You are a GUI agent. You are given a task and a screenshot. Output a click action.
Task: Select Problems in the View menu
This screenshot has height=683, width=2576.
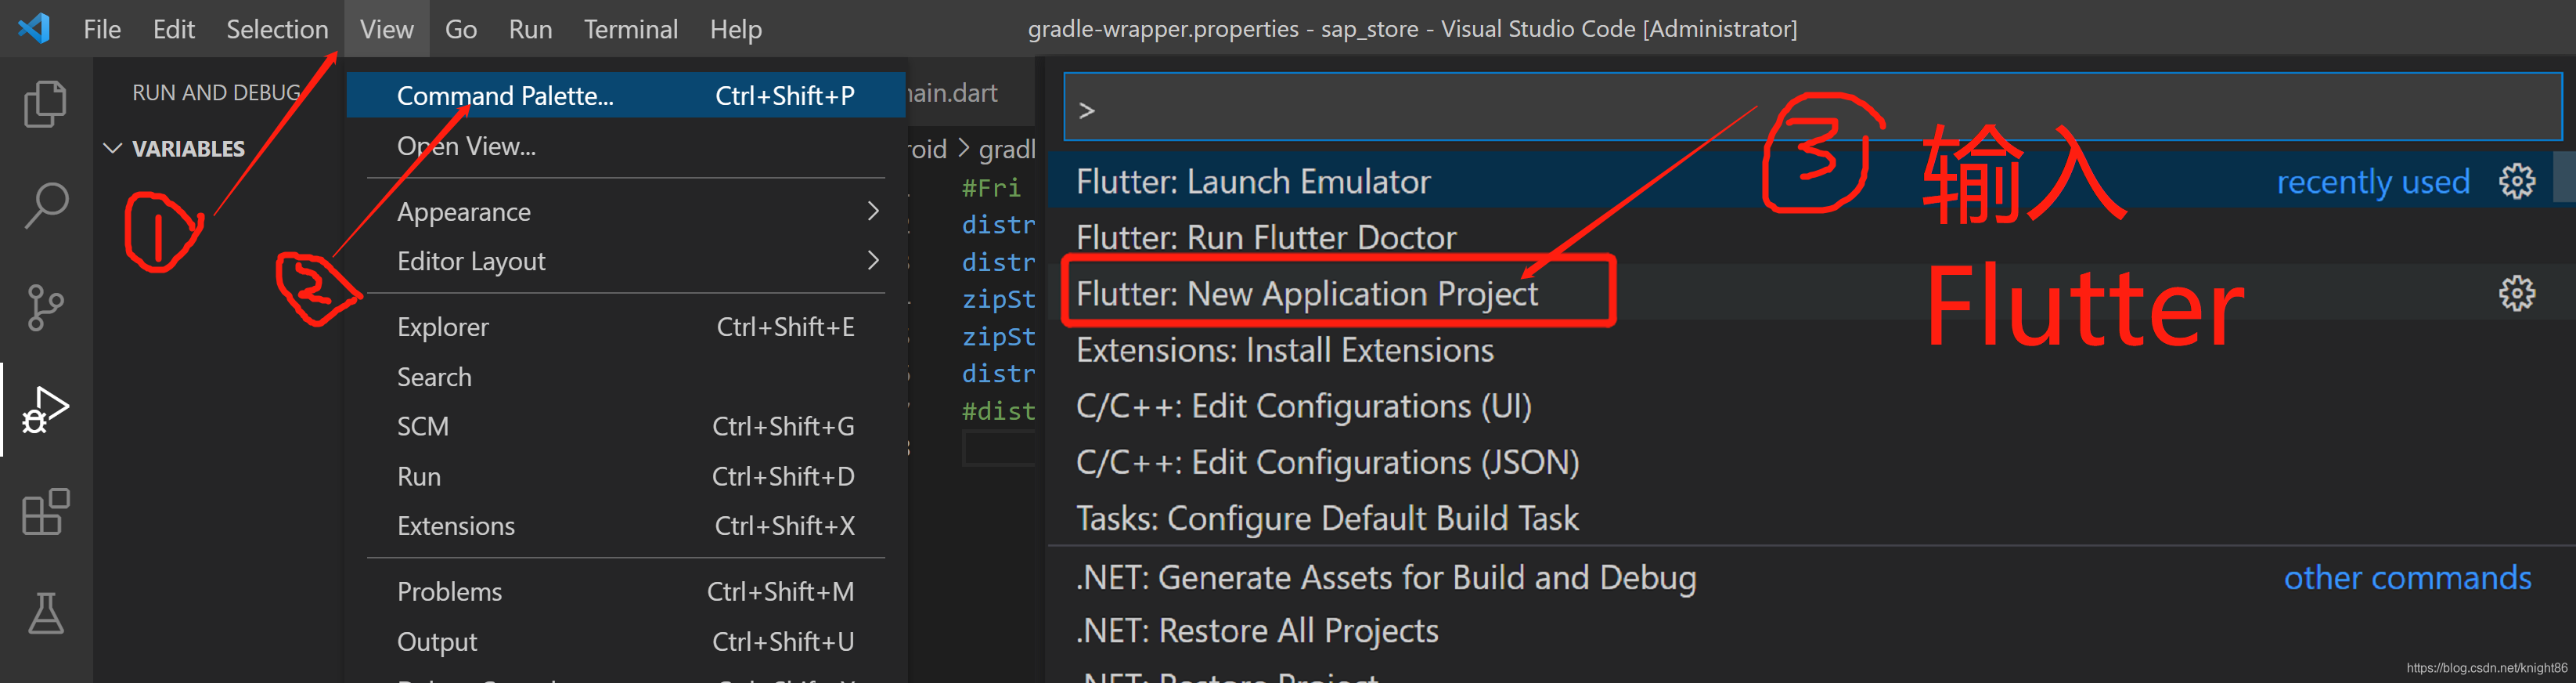[x=626, y=592]
